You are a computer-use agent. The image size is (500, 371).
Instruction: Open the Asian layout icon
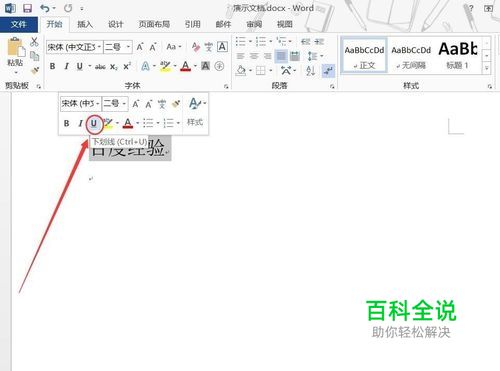(x=286, y=70)
